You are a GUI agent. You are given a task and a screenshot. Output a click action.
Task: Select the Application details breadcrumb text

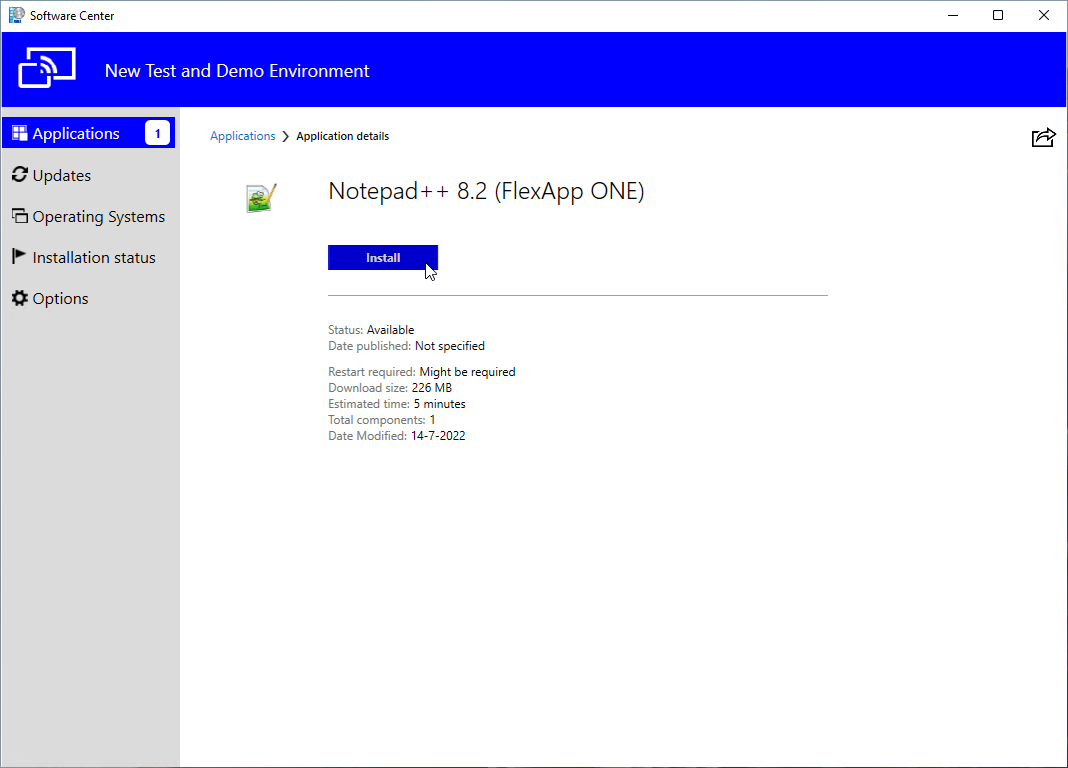pos(342,136)
